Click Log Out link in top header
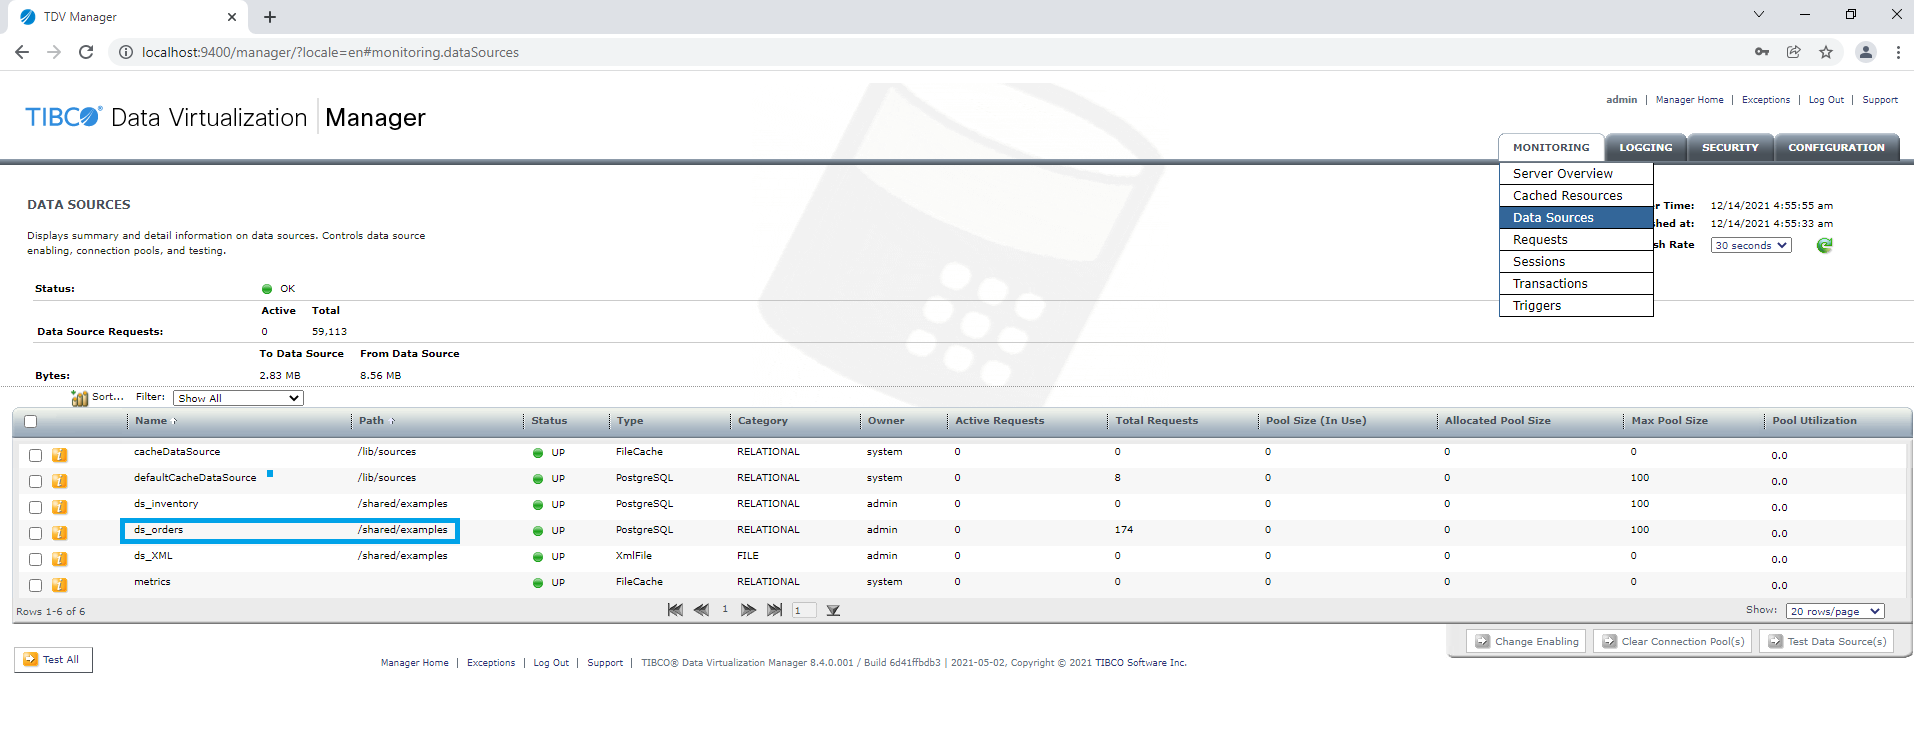 (x=1826, y=100)
